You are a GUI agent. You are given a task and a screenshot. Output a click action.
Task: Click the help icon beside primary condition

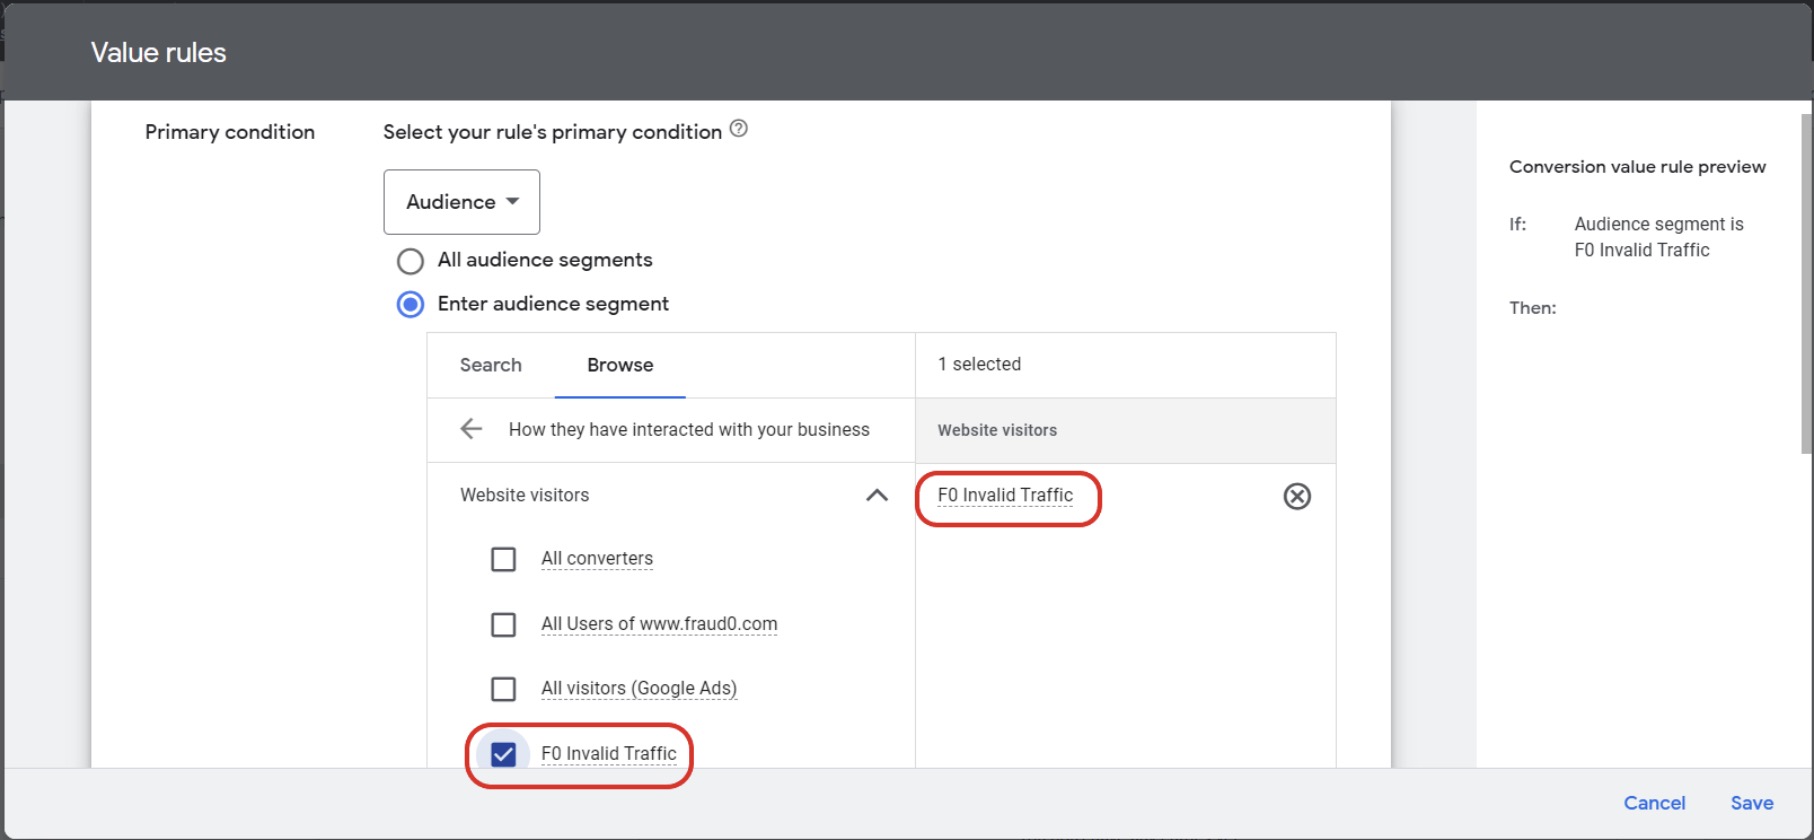[x=738, y=129]
